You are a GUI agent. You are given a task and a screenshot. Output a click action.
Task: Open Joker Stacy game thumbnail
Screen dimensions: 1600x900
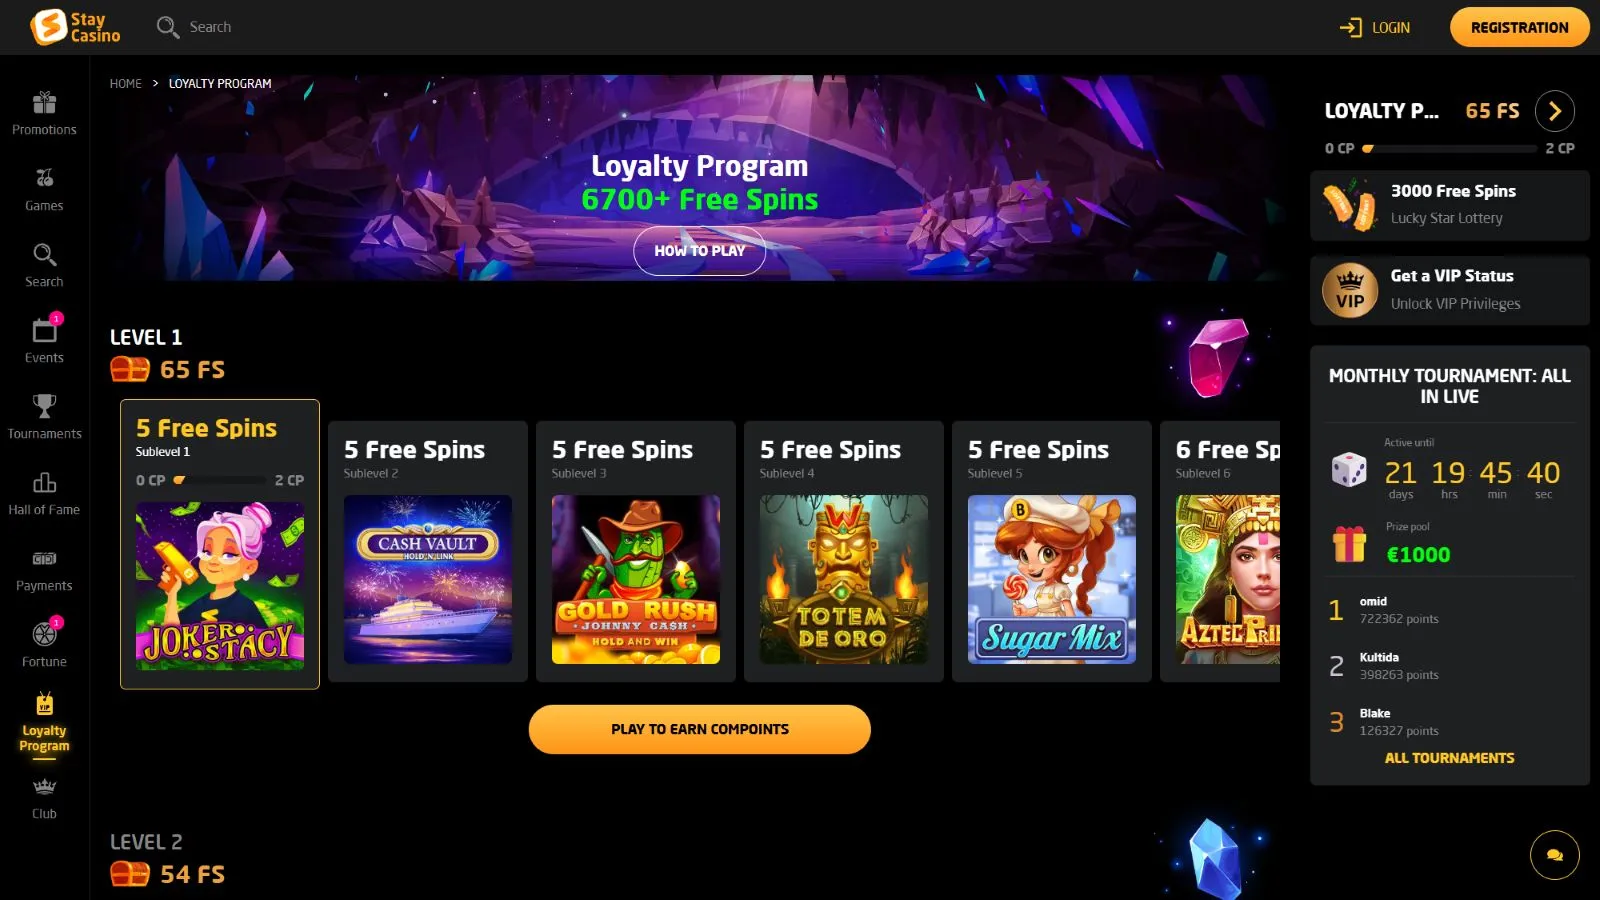(220, 586)
